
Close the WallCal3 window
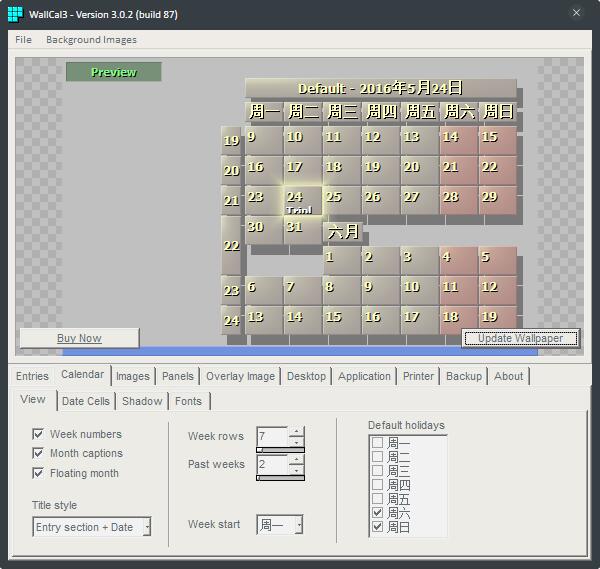pyautogui.click(x=576, y=13)
